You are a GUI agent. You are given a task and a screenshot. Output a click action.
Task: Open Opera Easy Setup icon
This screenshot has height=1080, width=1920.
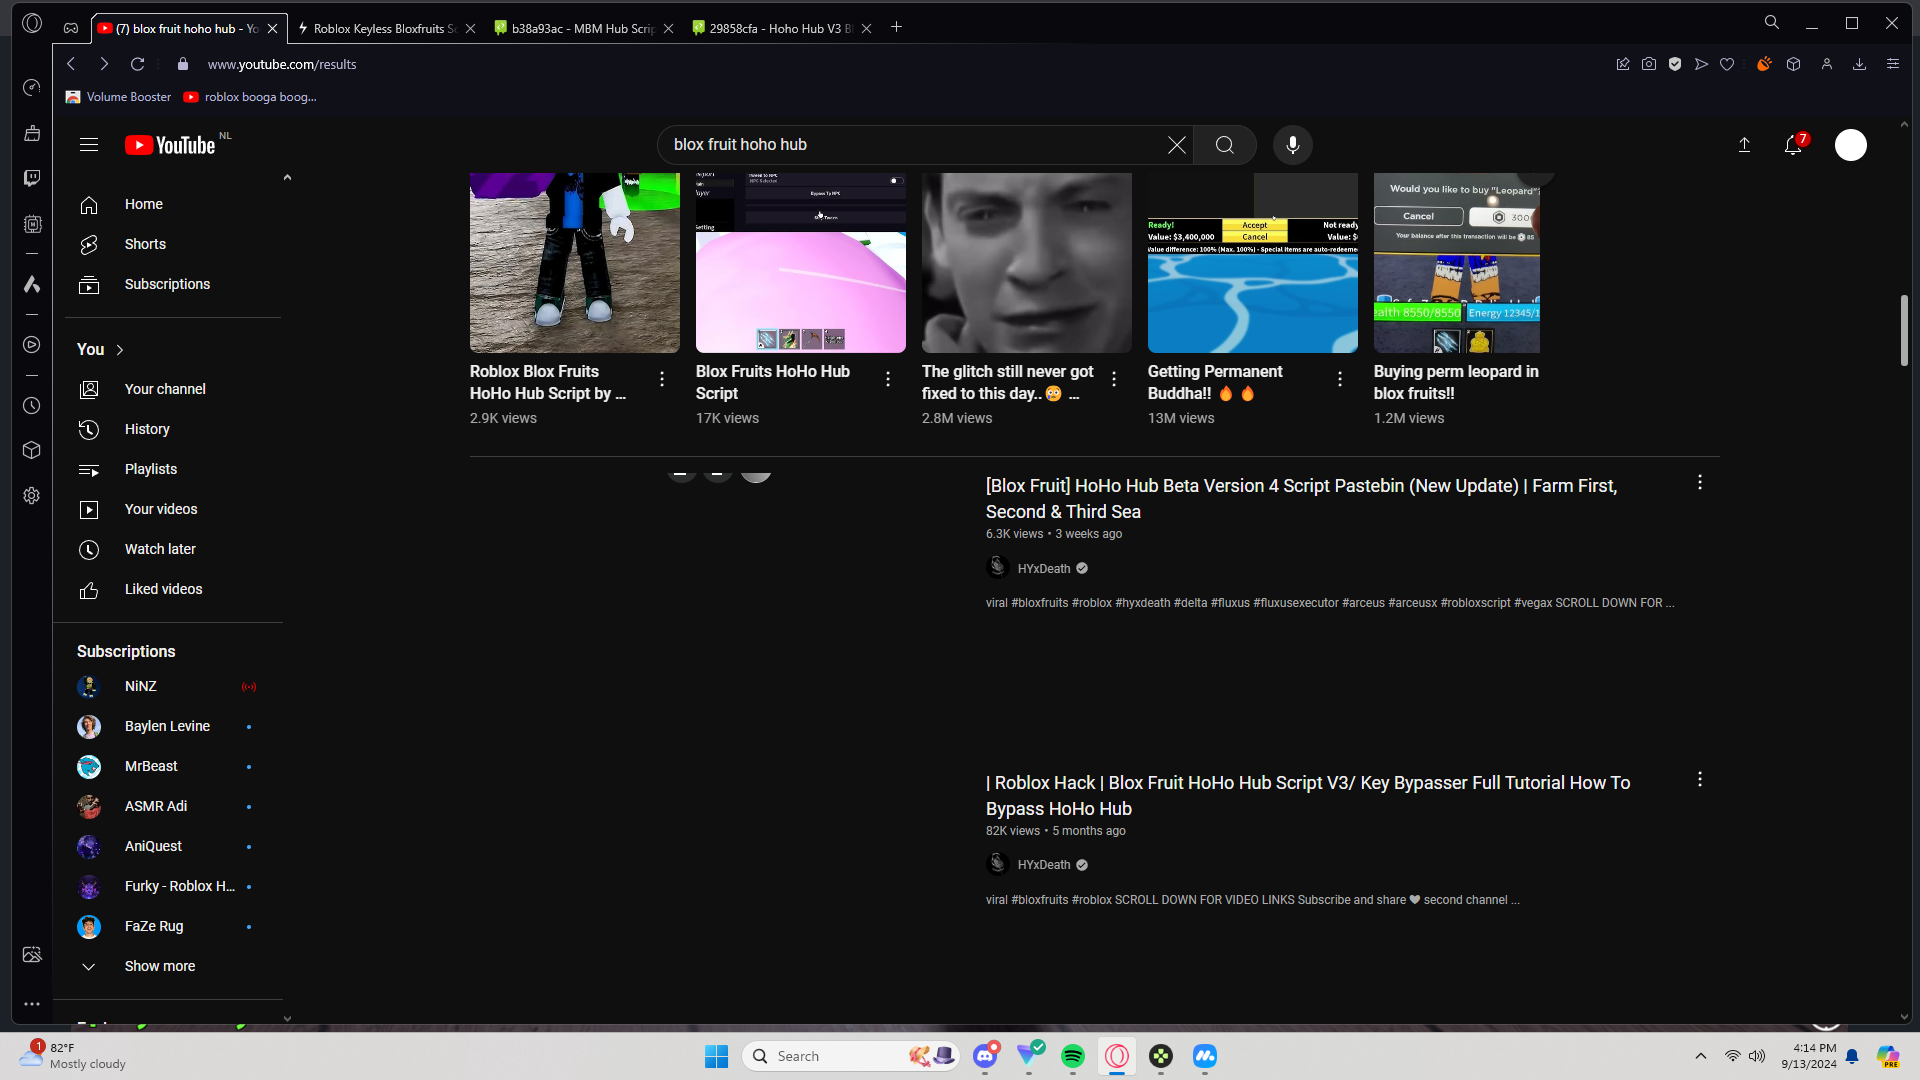[1893, 64]
